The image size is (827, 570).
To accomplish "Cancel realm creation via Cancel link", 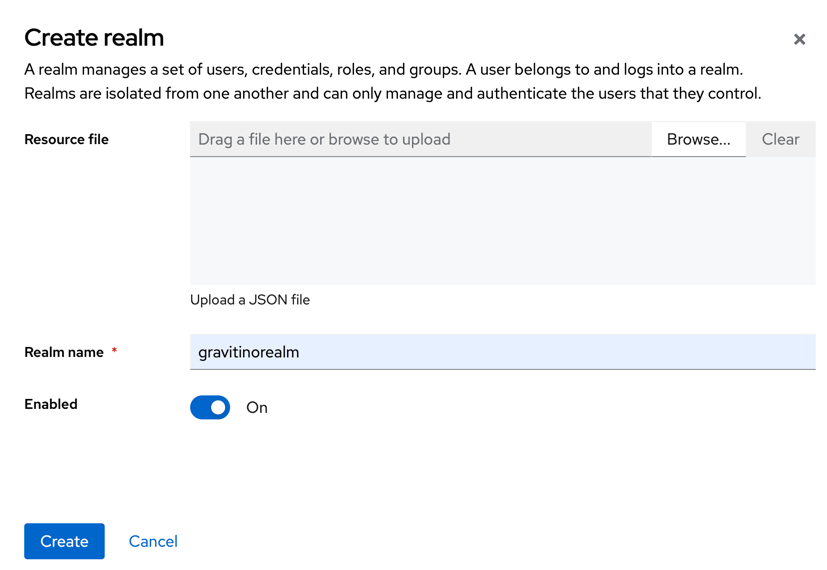I will tap(153, 541).
